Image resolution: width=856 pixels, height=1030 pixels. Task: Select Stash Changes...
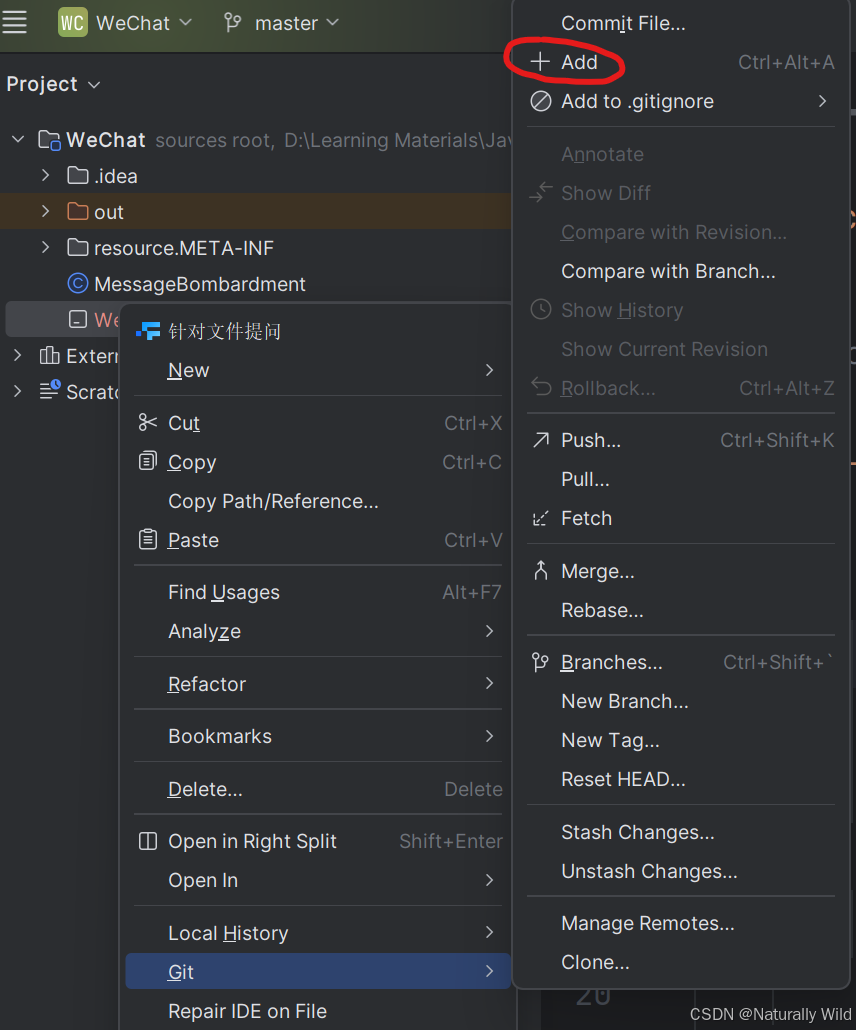click(x=681, y=832)
